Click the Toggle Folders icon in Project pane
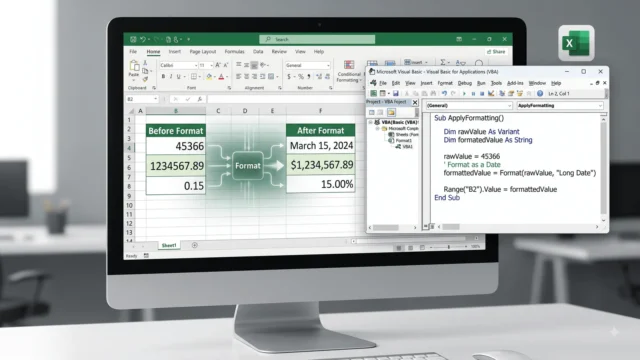The height and width of the screenshot is (360, 640). point(391,112)
